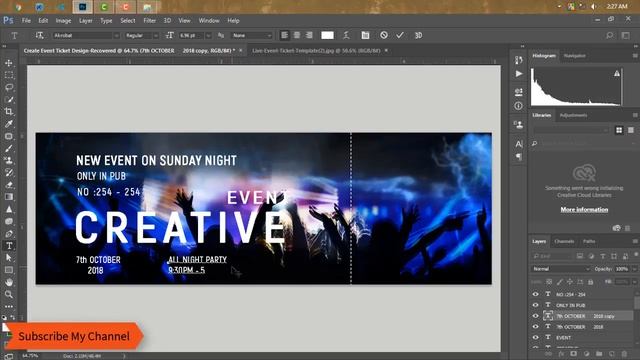Toggle lock transparent pixels
640x360 pixels.
(549, 282)
